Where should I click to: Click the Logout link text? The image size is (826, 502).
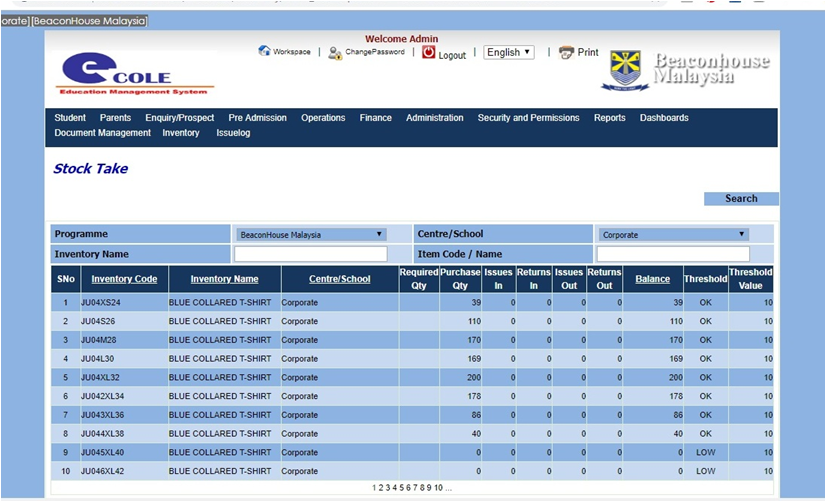click(452, 55)
